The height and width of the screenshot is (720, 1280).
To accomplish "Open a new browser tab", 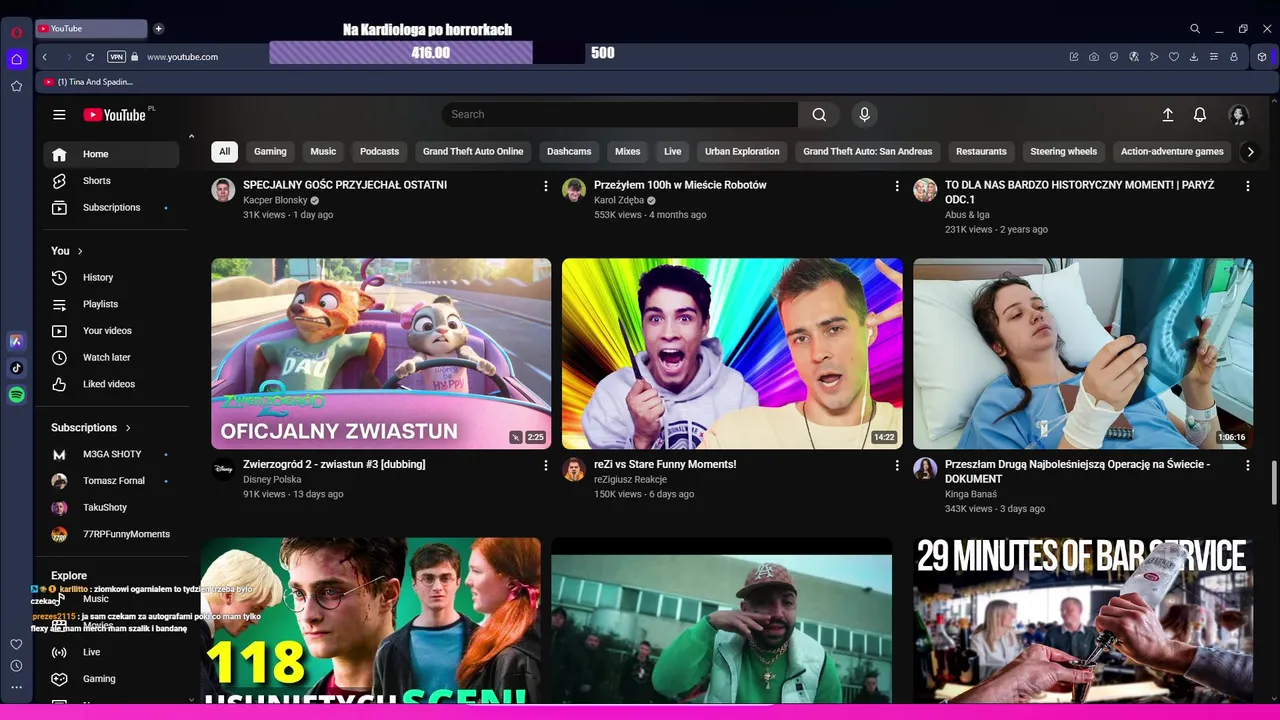I will [x=158, y=29].
